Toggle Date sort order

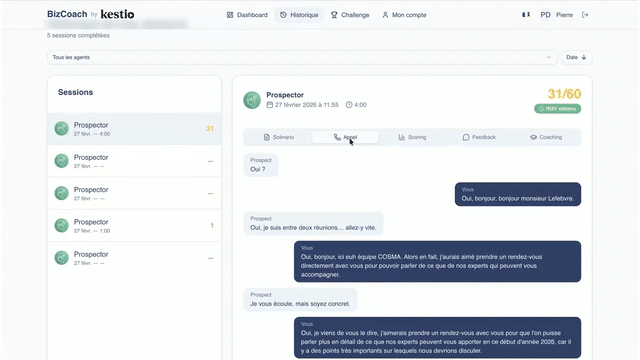click(576, 58)
